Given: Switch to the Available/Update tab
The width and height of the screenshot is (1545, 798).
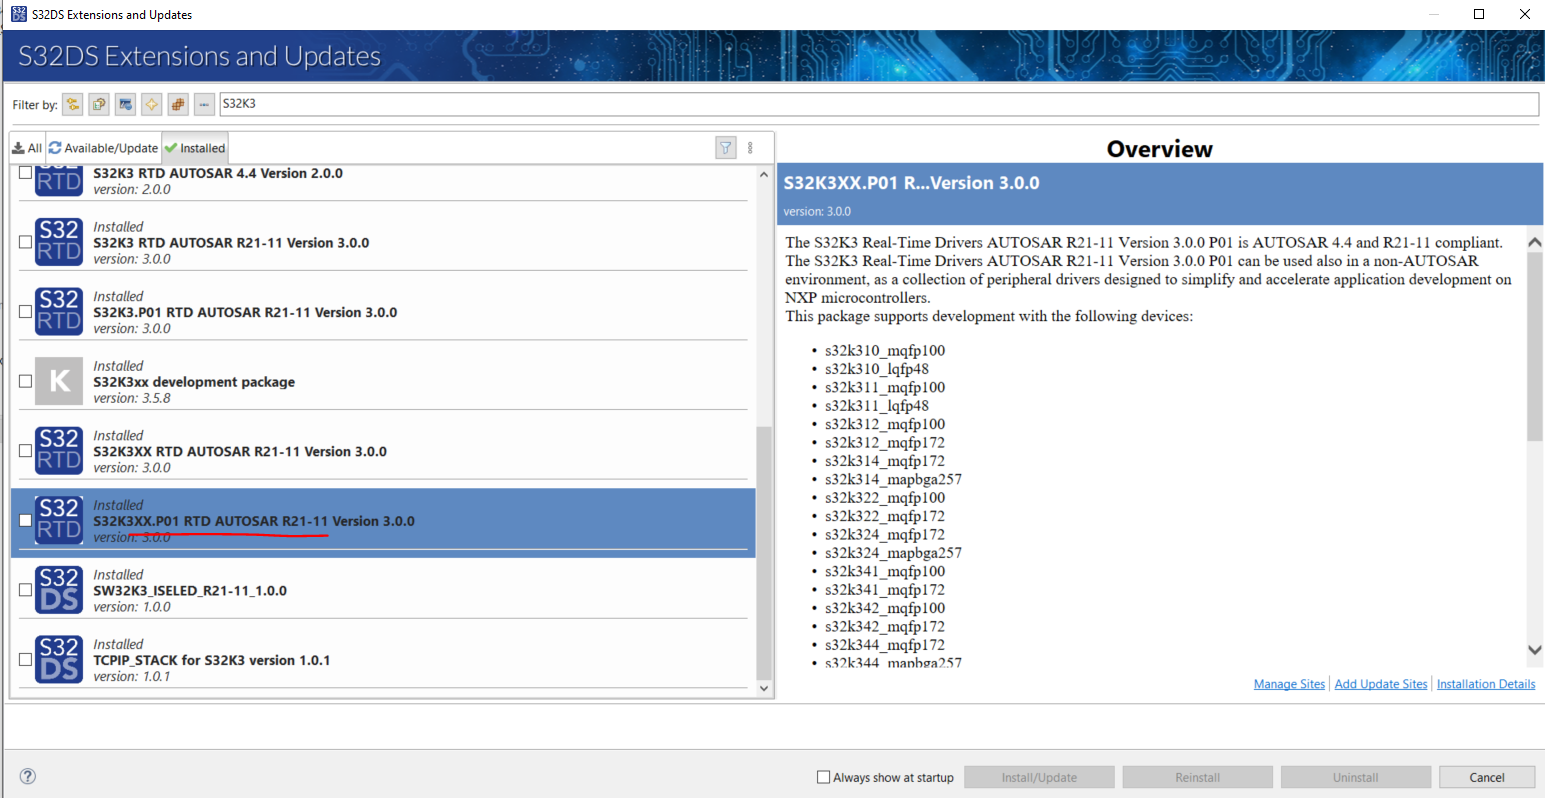Looking at the screenshot, I should pyautogui.click(x=103, y=147).
